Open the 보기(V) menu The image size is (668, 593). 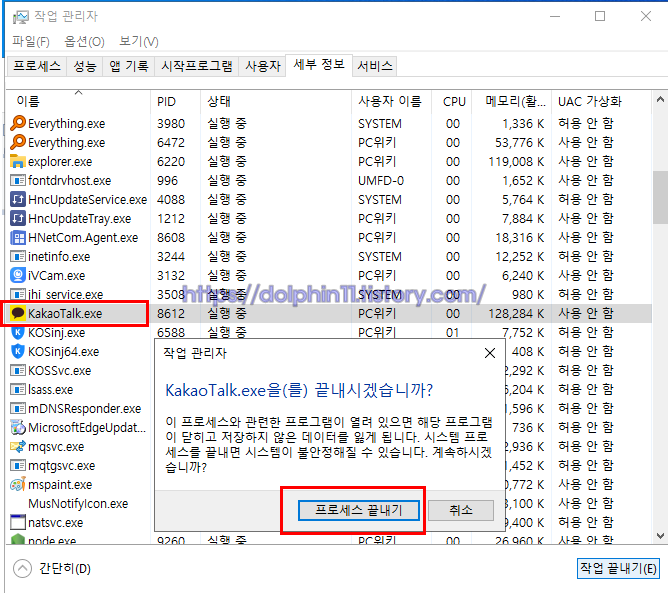[x=139, y=41]
